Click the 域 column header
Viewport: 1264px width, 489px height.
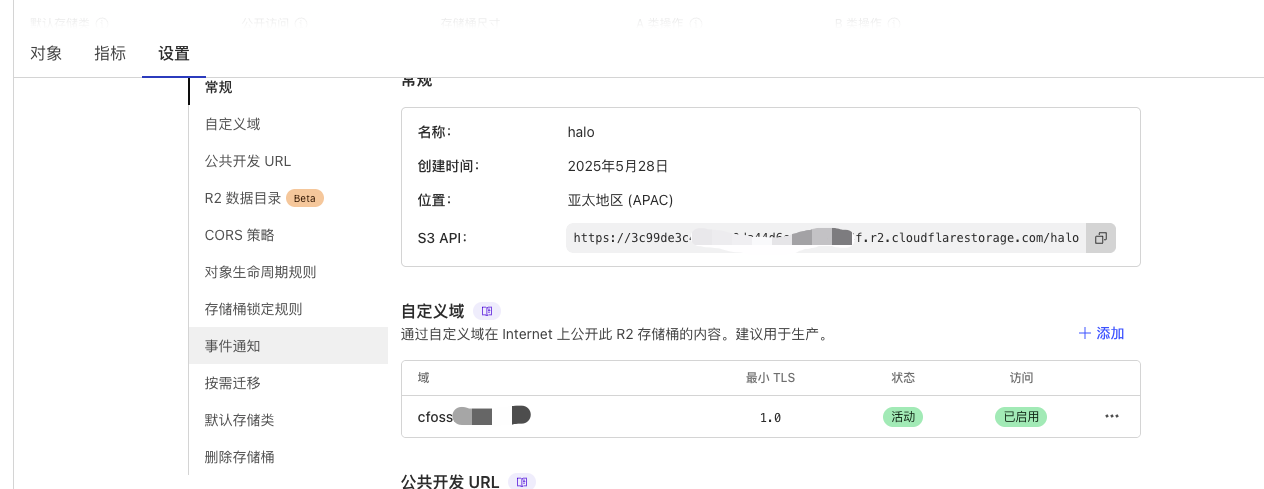(x=424, y=378)
